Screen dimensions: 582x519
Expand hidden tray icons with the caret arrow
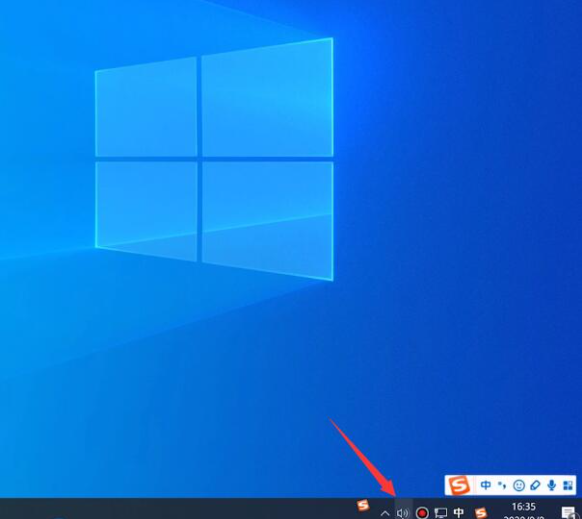pos(385,513)
